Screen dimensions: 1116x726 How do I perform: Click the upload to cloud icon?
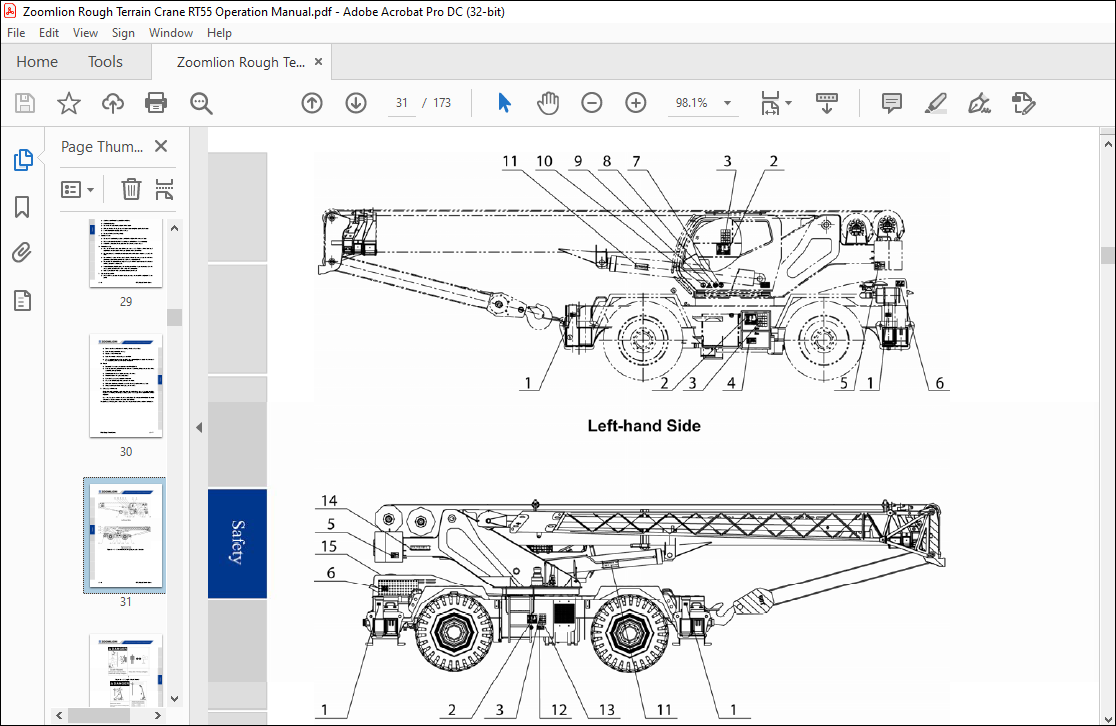click(x=112, y=103)
